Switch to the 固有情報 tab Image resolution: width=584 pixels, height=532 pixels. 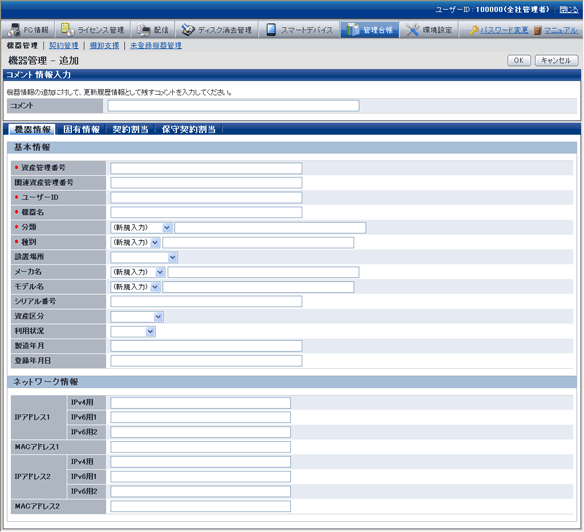pyautogui.click(x=81, y=129)
